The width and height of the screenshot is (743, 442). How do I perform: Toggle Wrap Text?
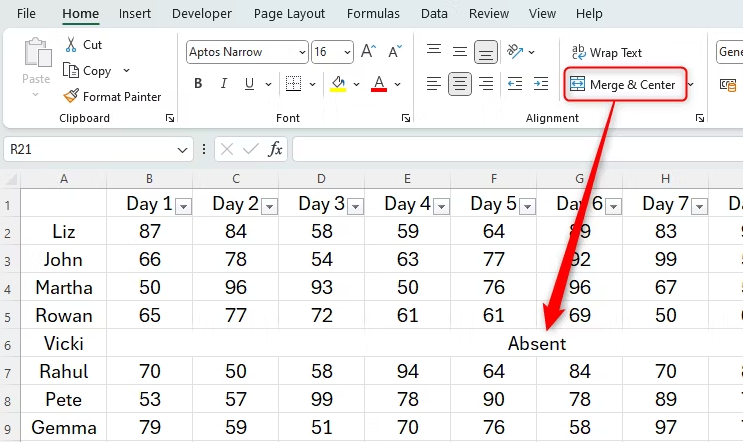click(607, 53)
